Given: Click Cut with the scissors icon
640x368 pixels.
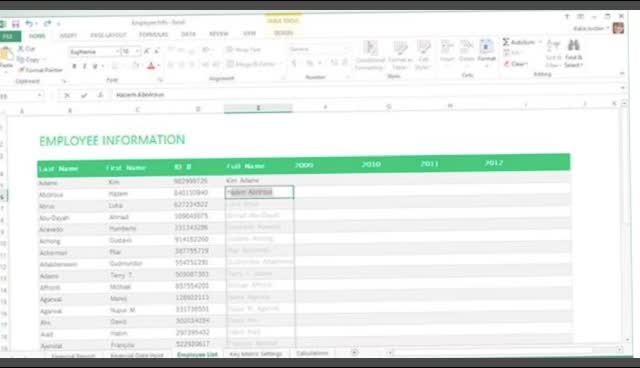Looking at the screenshot, I should coord(27,49).
